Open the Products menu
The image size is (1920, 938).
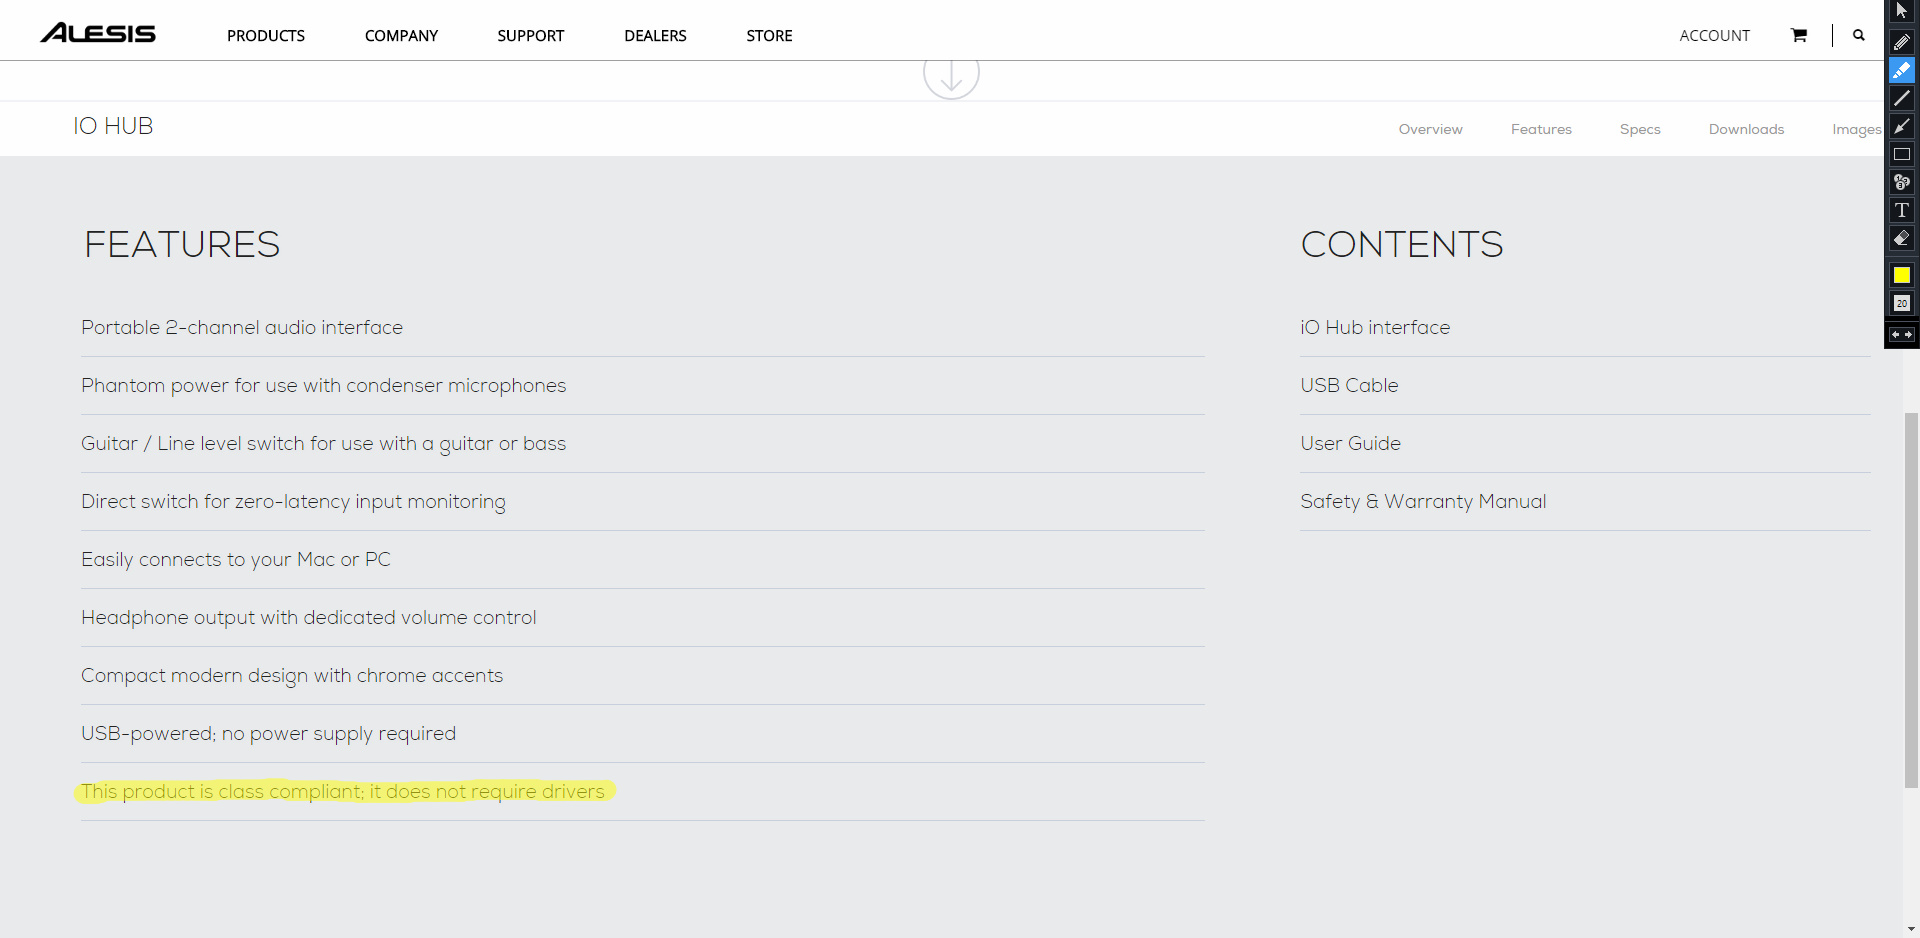pos(266,36)
